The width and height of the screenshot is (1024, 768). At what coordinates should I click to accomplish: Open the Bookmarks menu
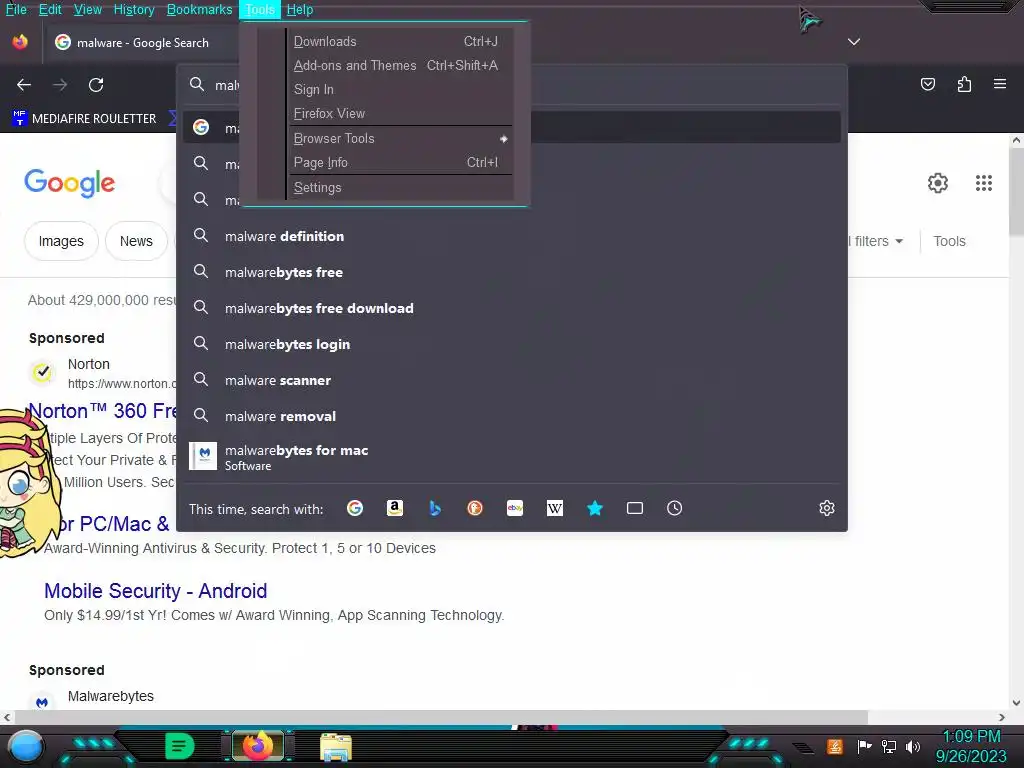pos(199,9)
